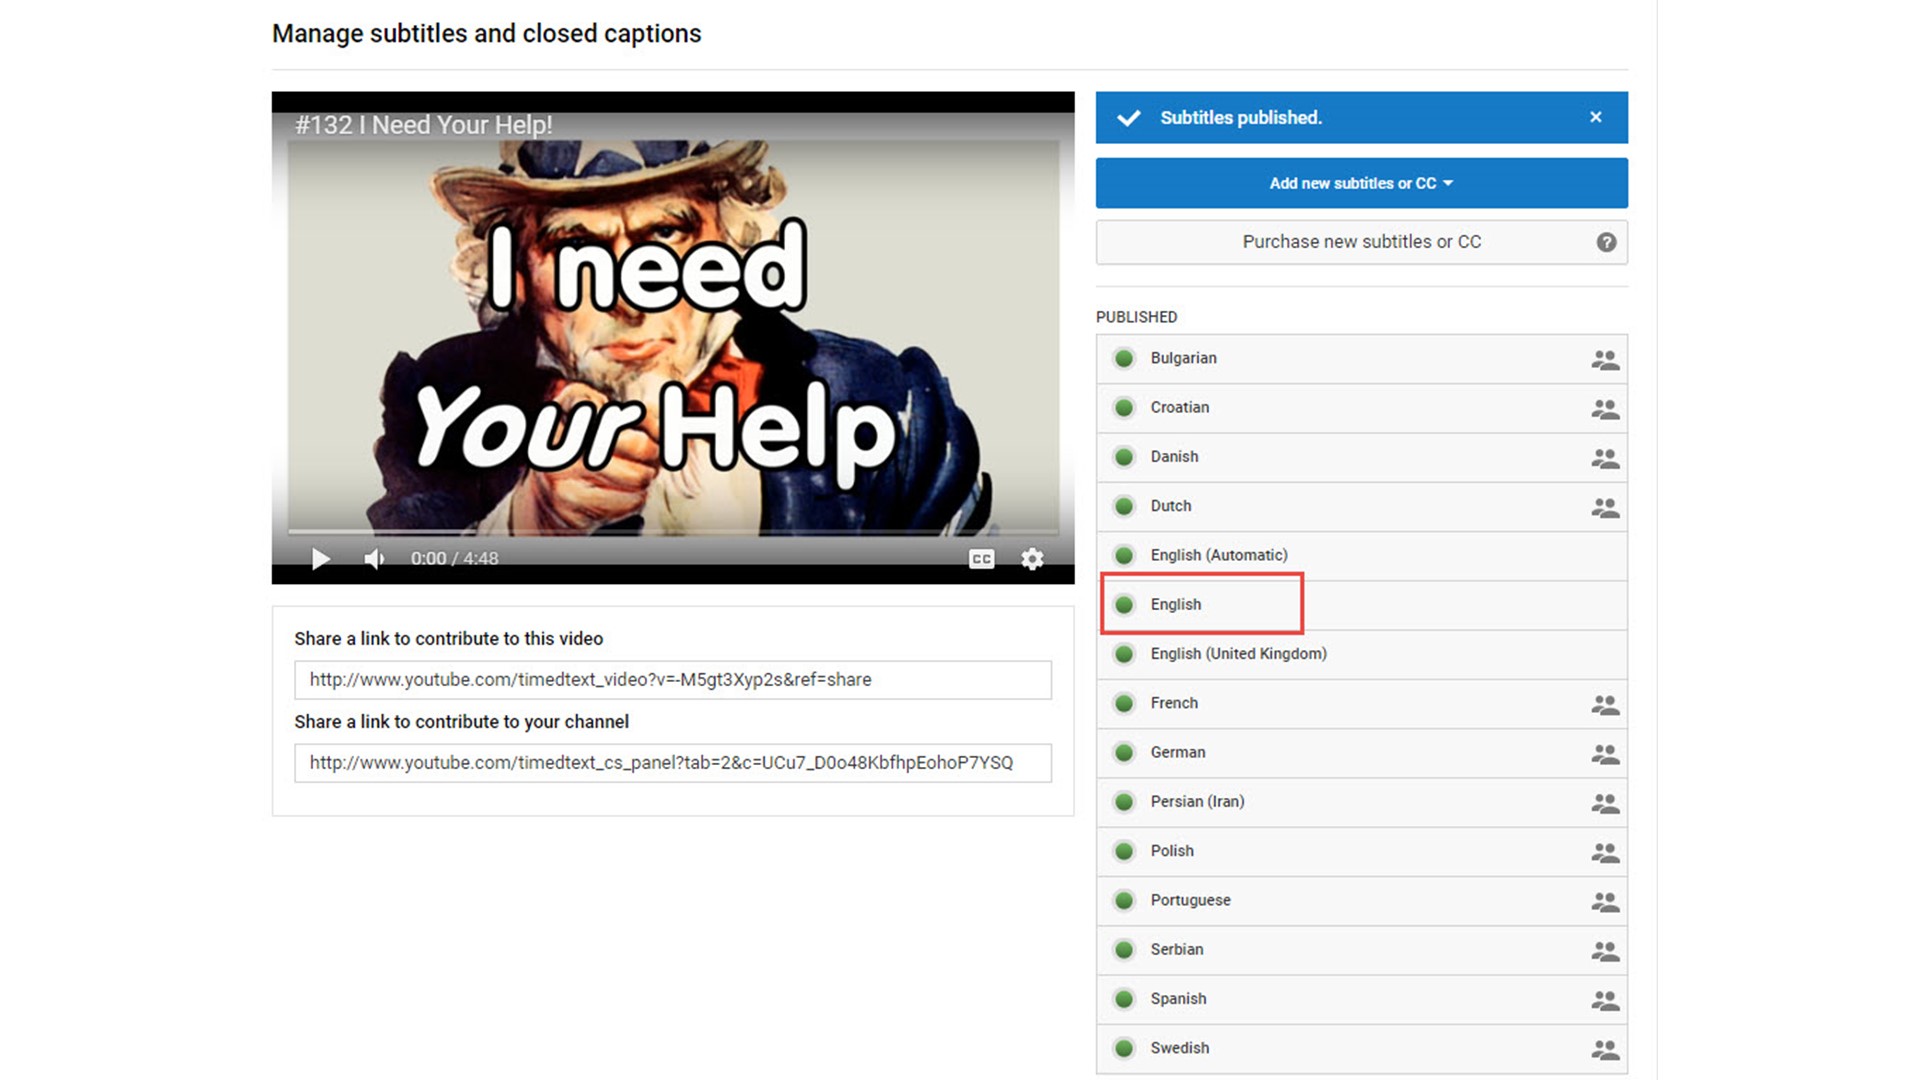Click the community contributors icon for Dutch

(1605, 508)
